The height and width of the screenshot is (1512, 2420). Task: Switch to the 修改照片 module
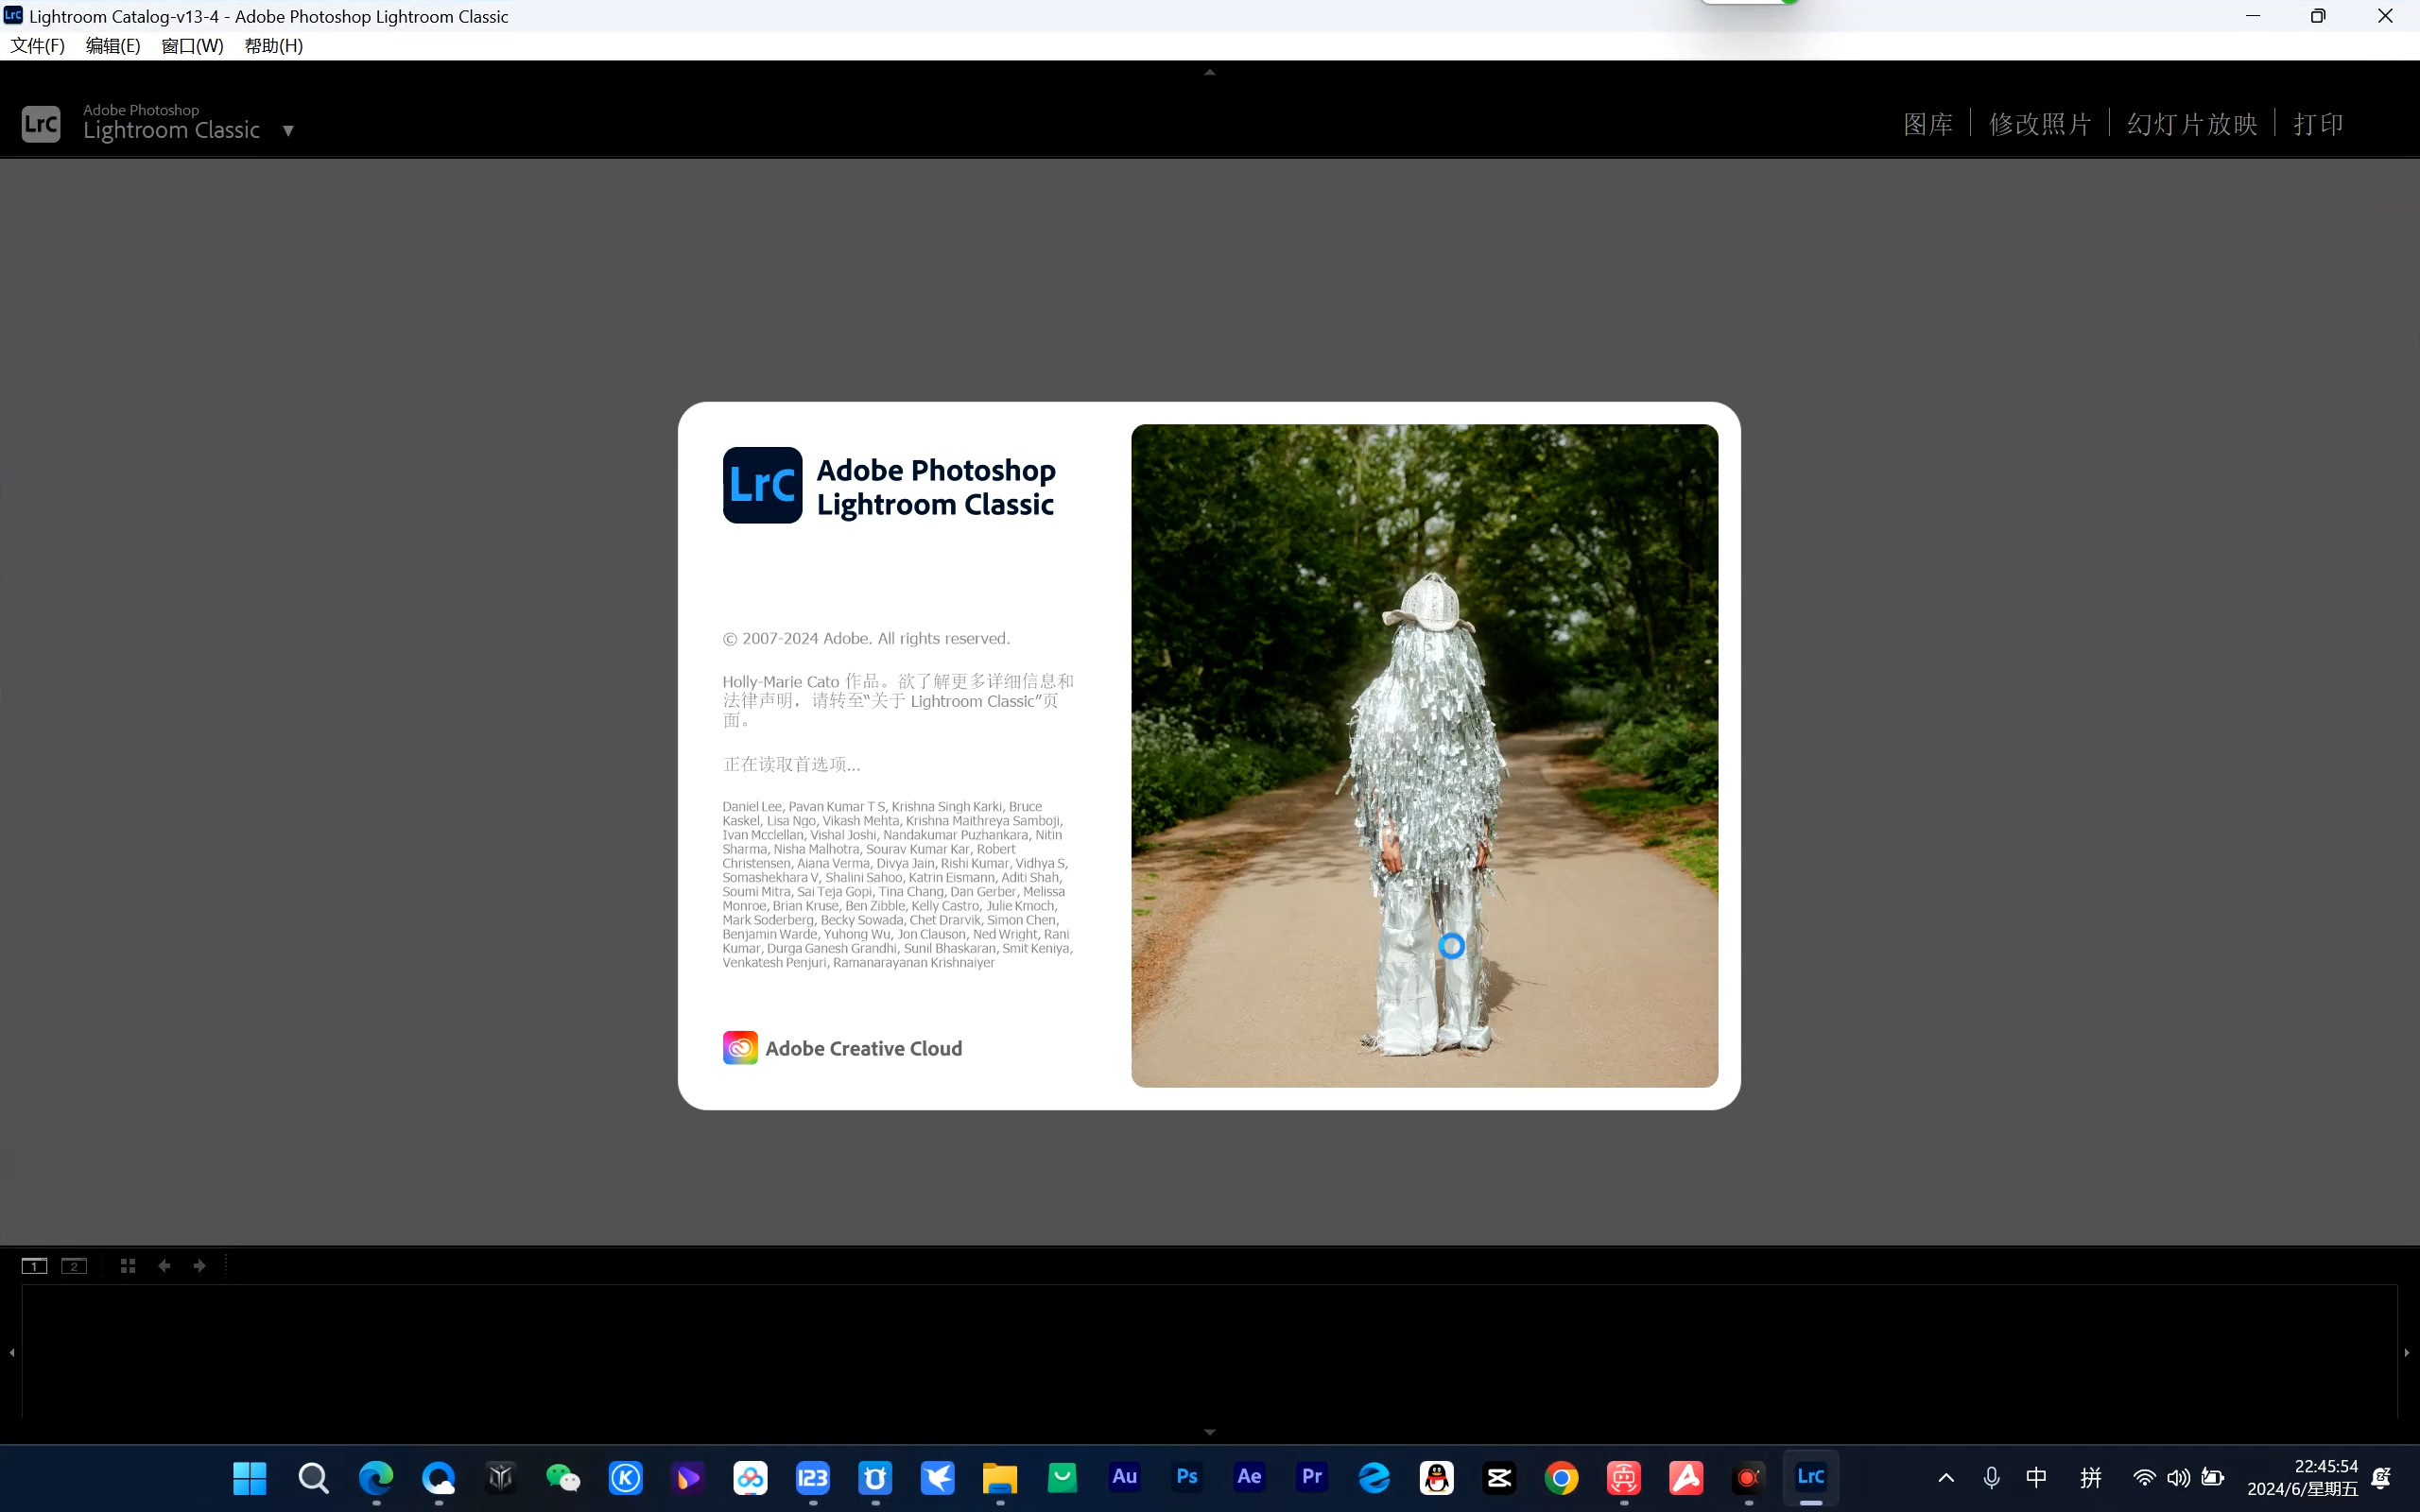[2040, 124]
